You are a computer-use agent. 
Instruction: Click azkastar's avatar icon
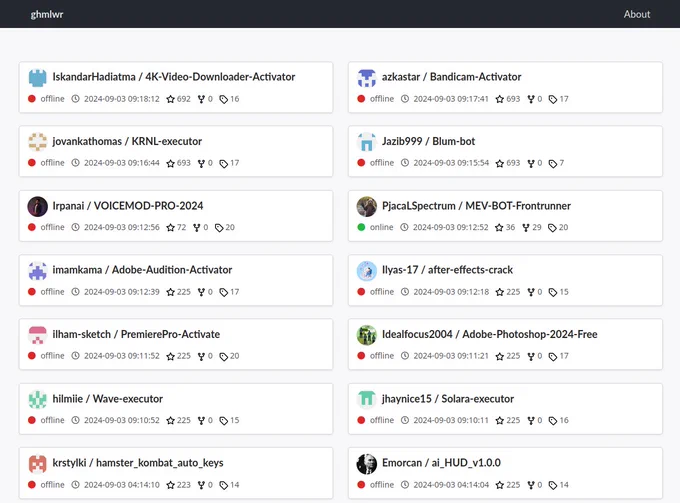(367, 78)
